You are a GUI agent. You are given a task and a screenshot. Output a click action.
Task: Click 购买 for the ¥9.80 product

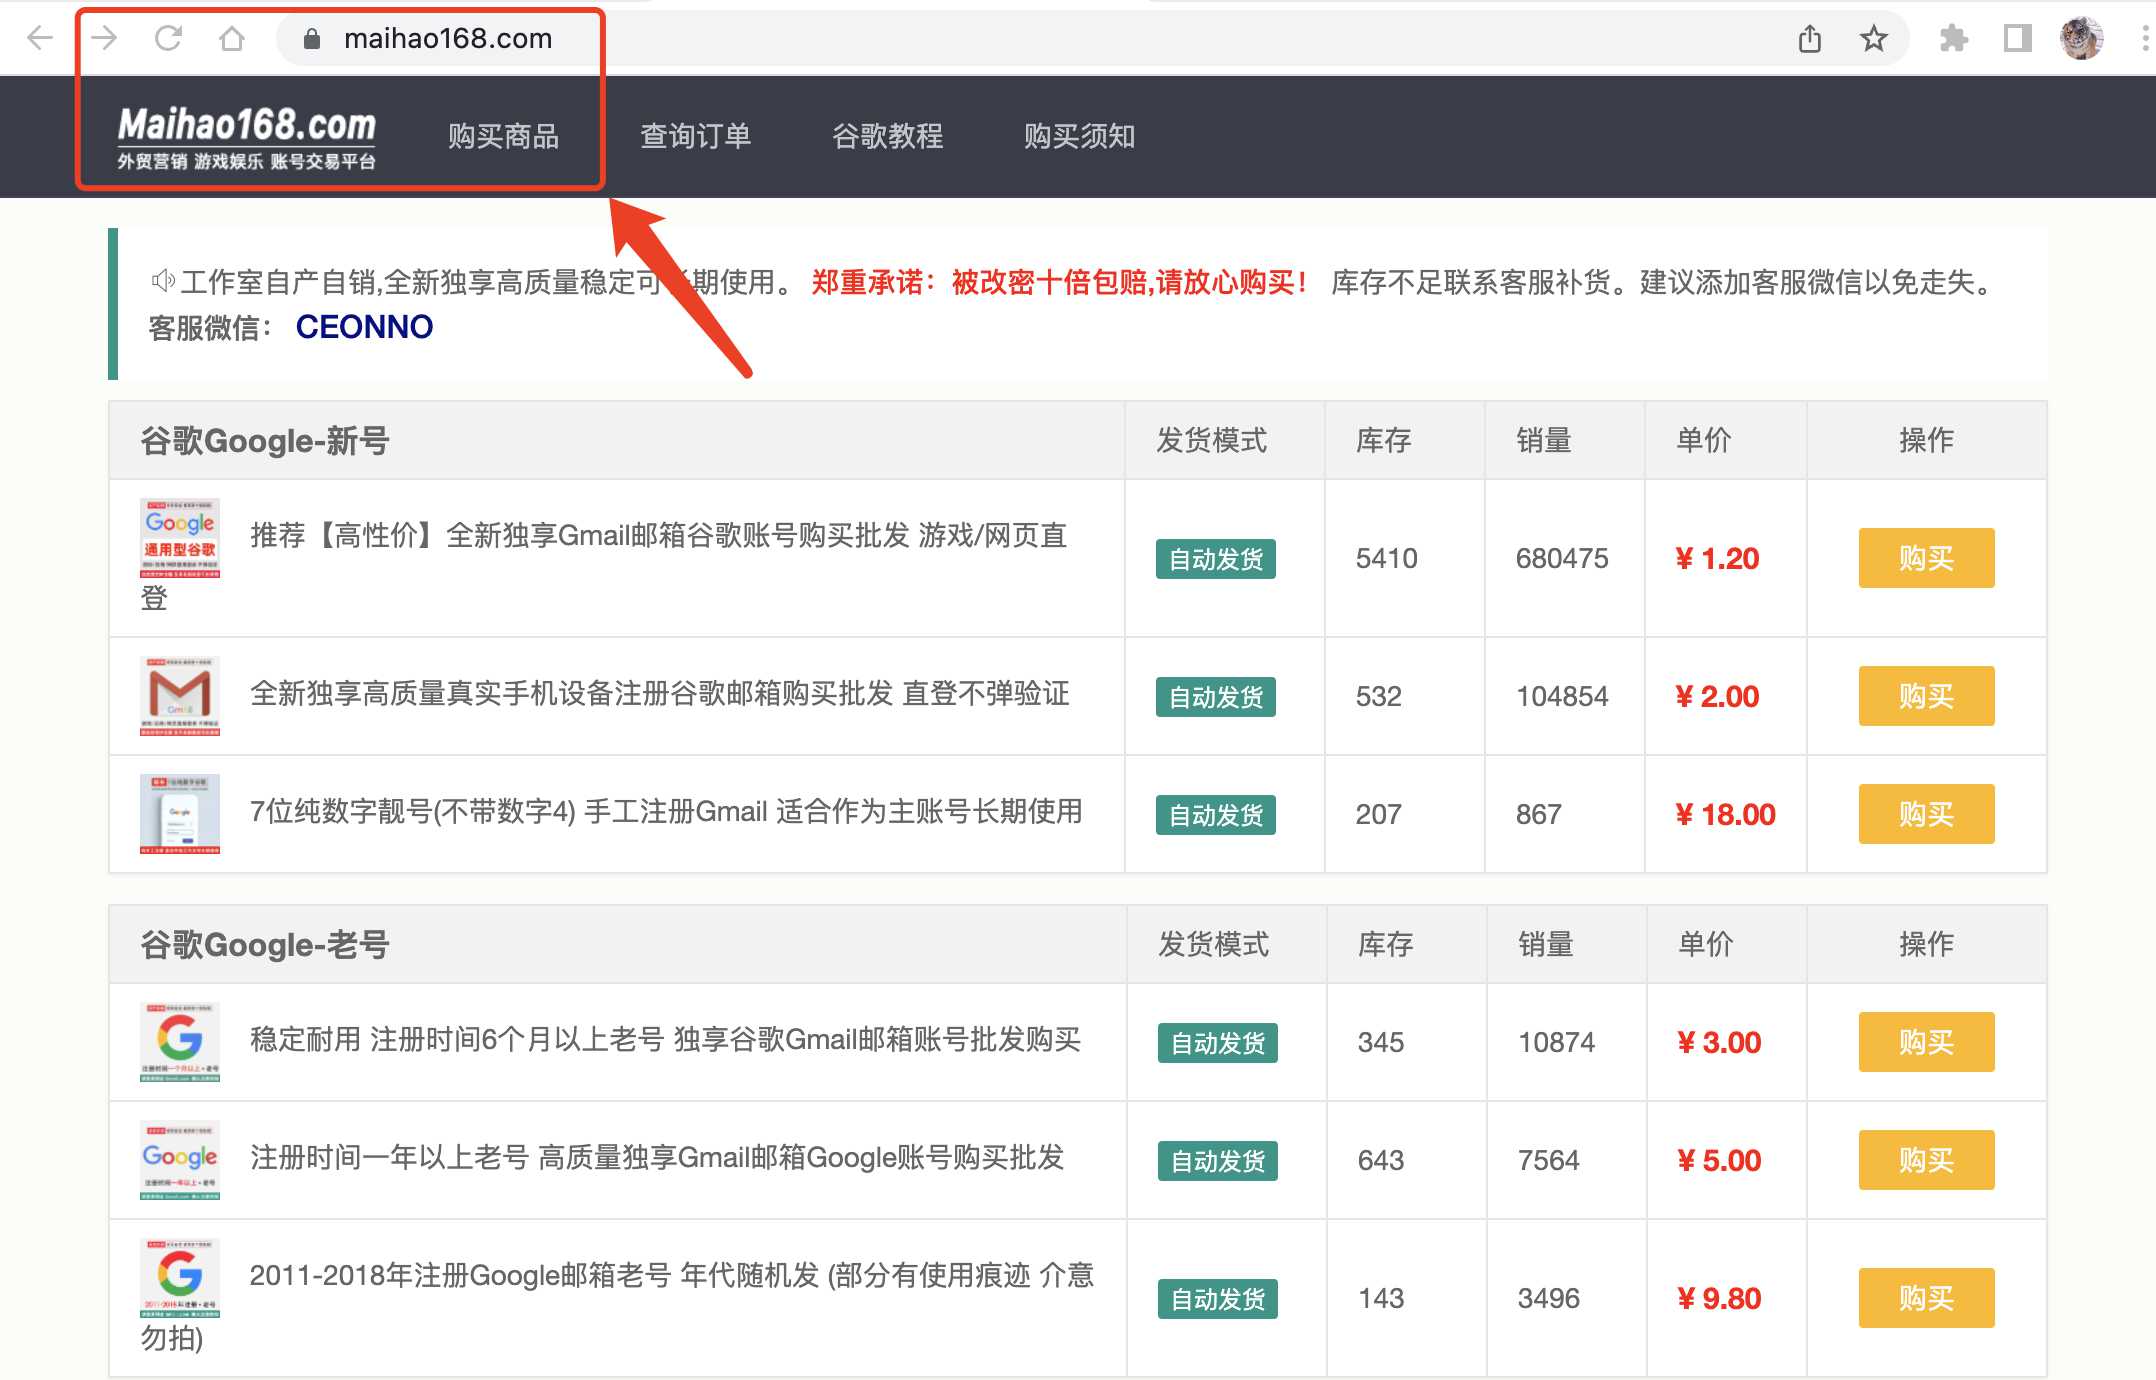(x=1926, y=1298)
